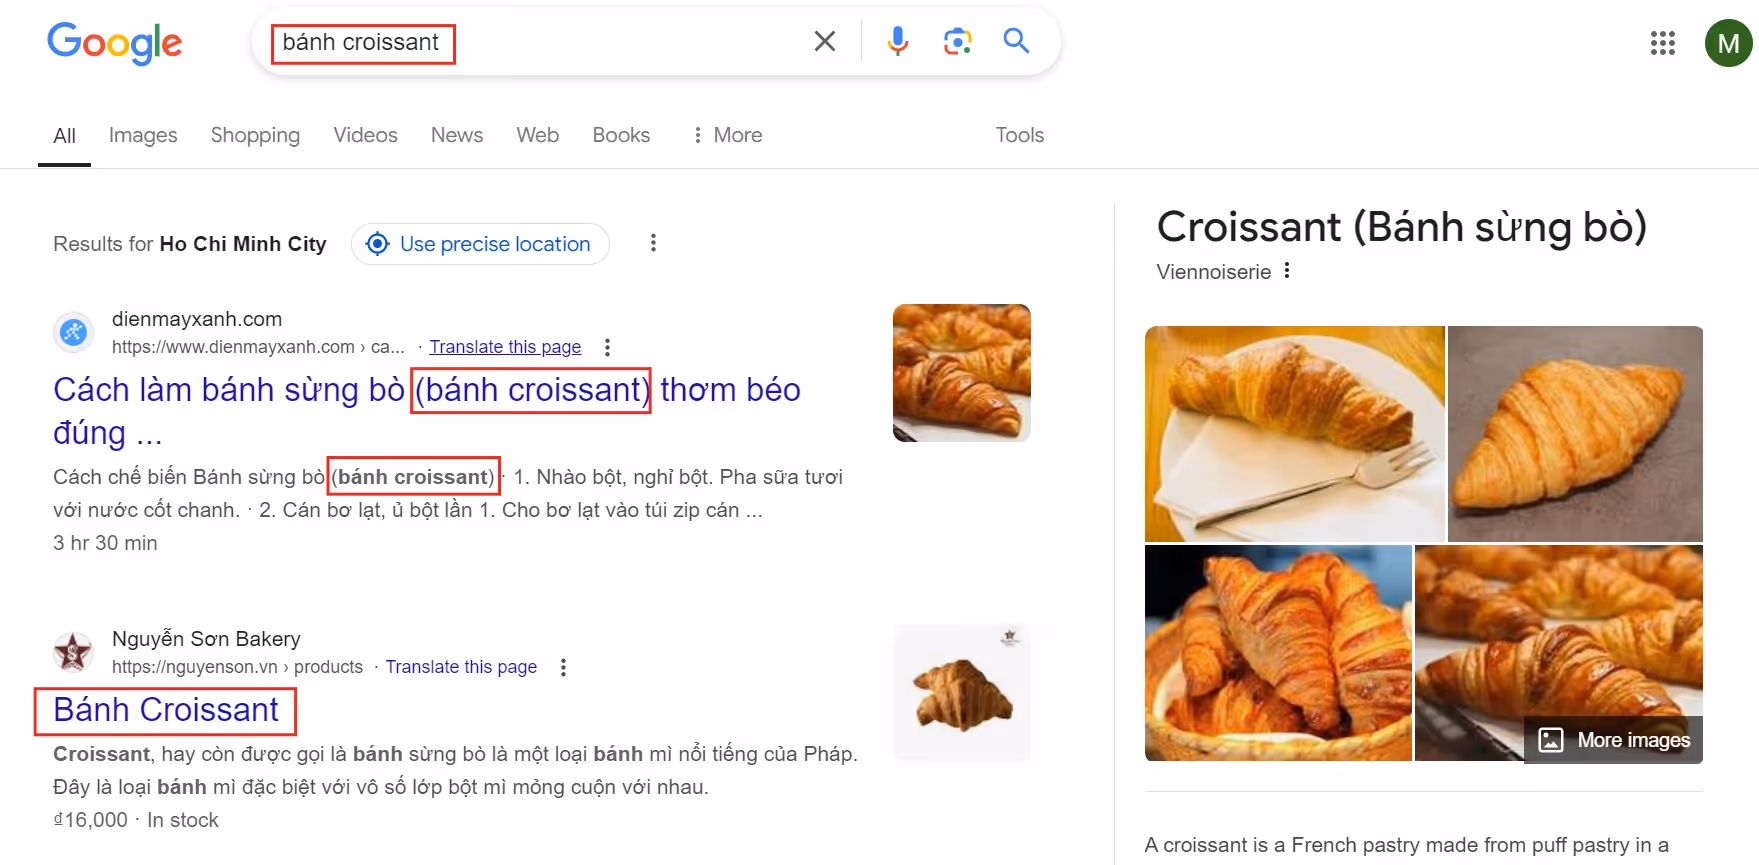Image resolution: width=1759 pixels, height=865 pixels.
Task: Open options menu next to location results
Action: click(x=653, y=242)
